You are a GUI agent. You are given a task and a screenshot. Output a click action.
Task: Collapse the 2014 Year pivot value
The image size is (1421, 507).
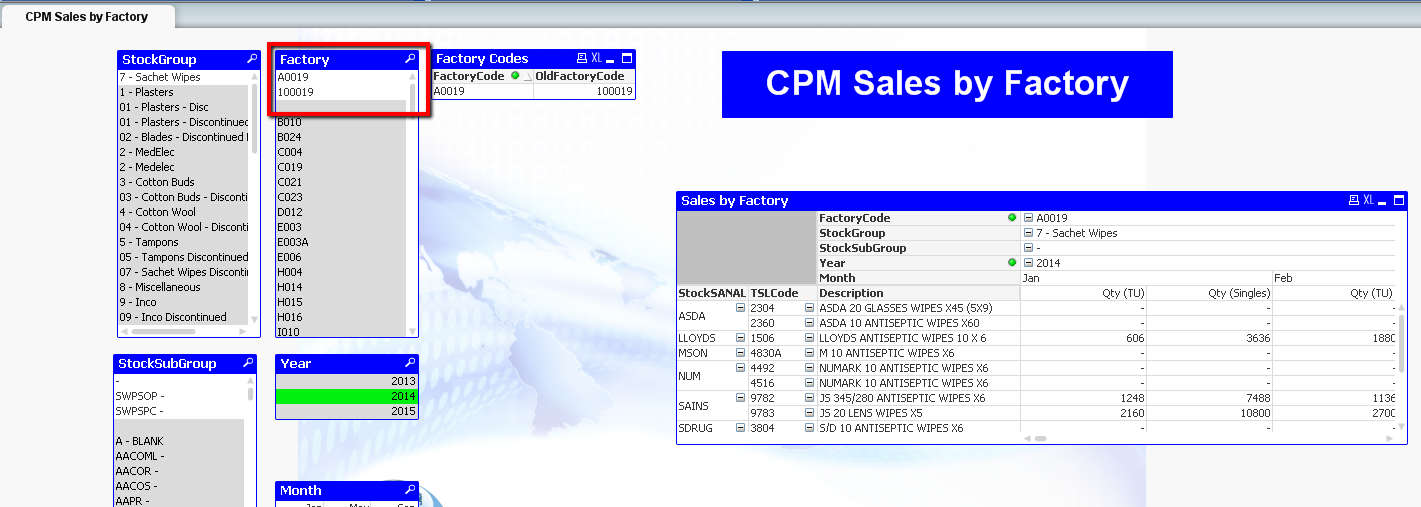pos(1028,263)
